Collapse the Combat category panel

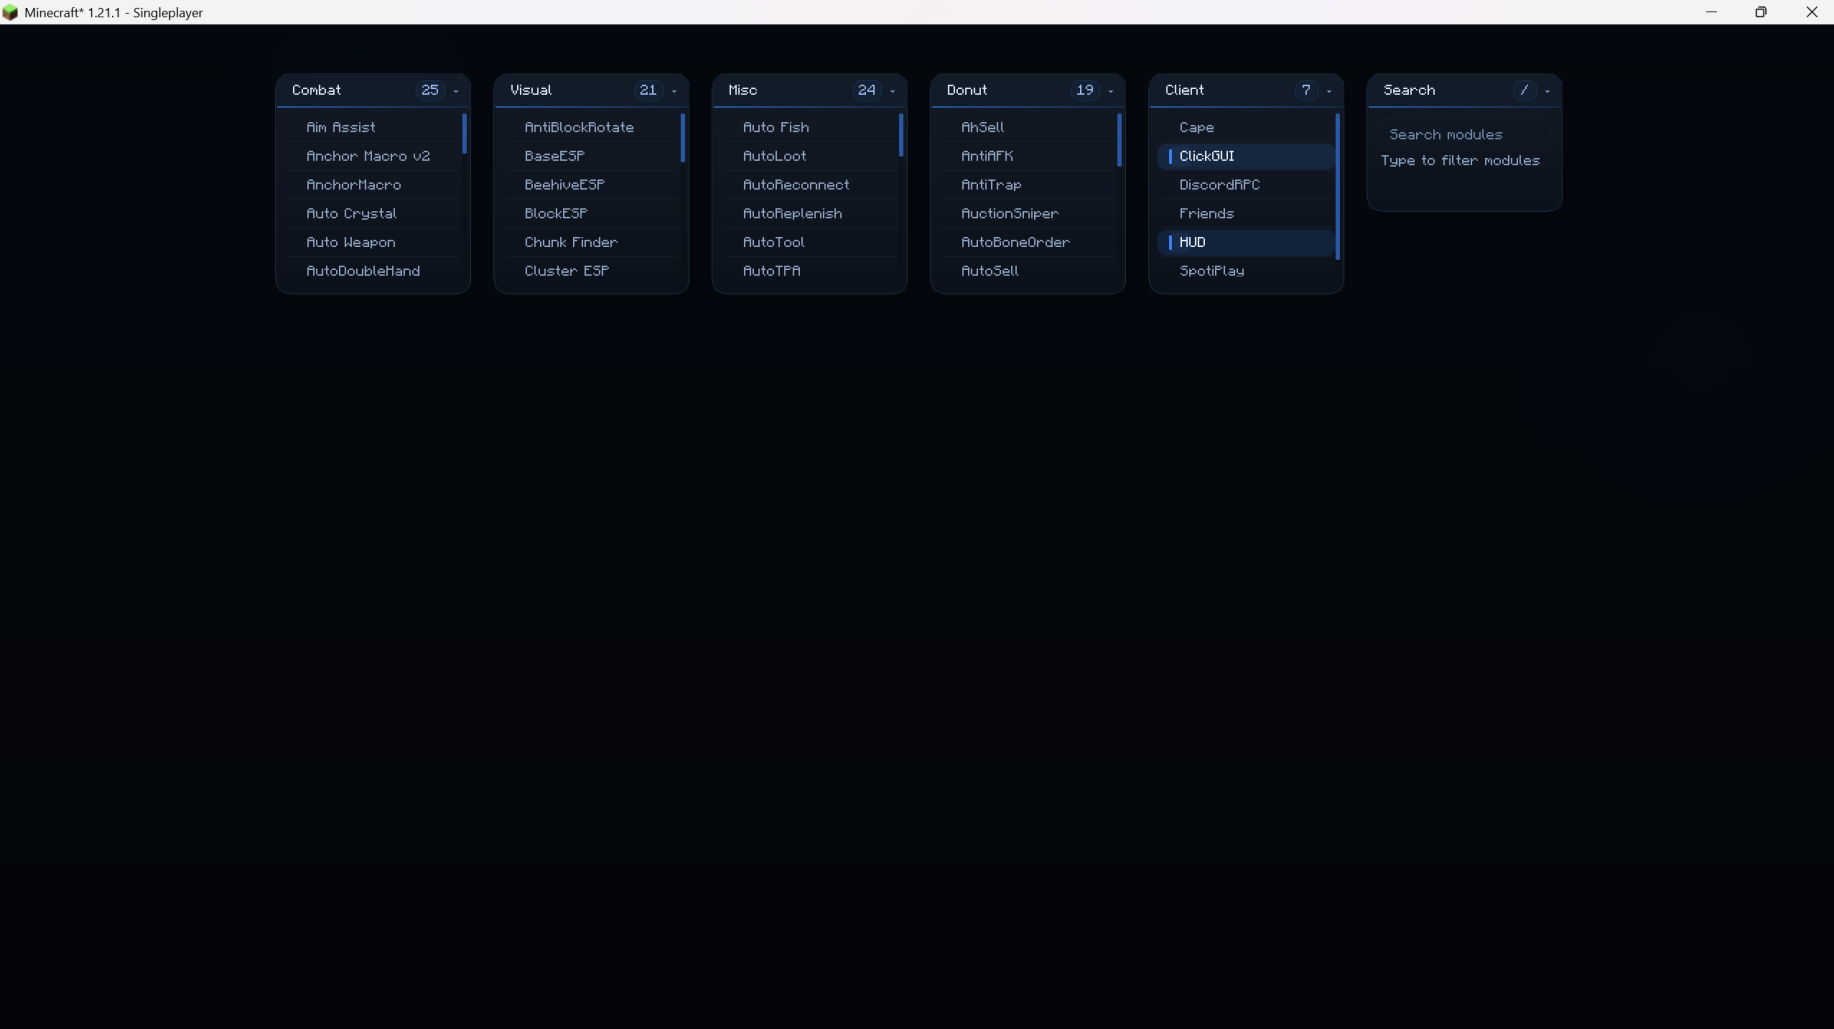(x=456, y=91)
